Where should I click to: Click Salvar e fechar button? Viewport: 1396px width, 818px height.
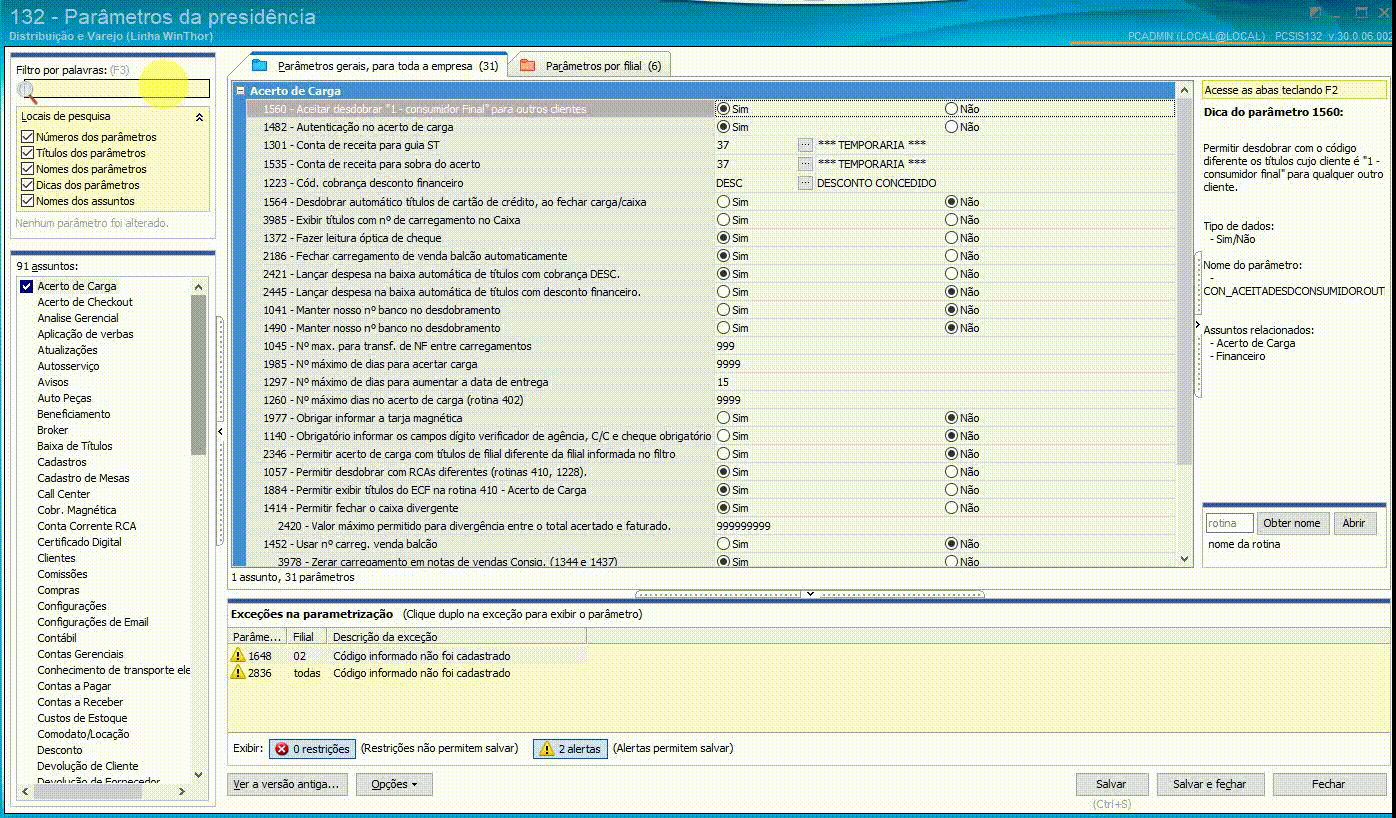coord(1210,784)
